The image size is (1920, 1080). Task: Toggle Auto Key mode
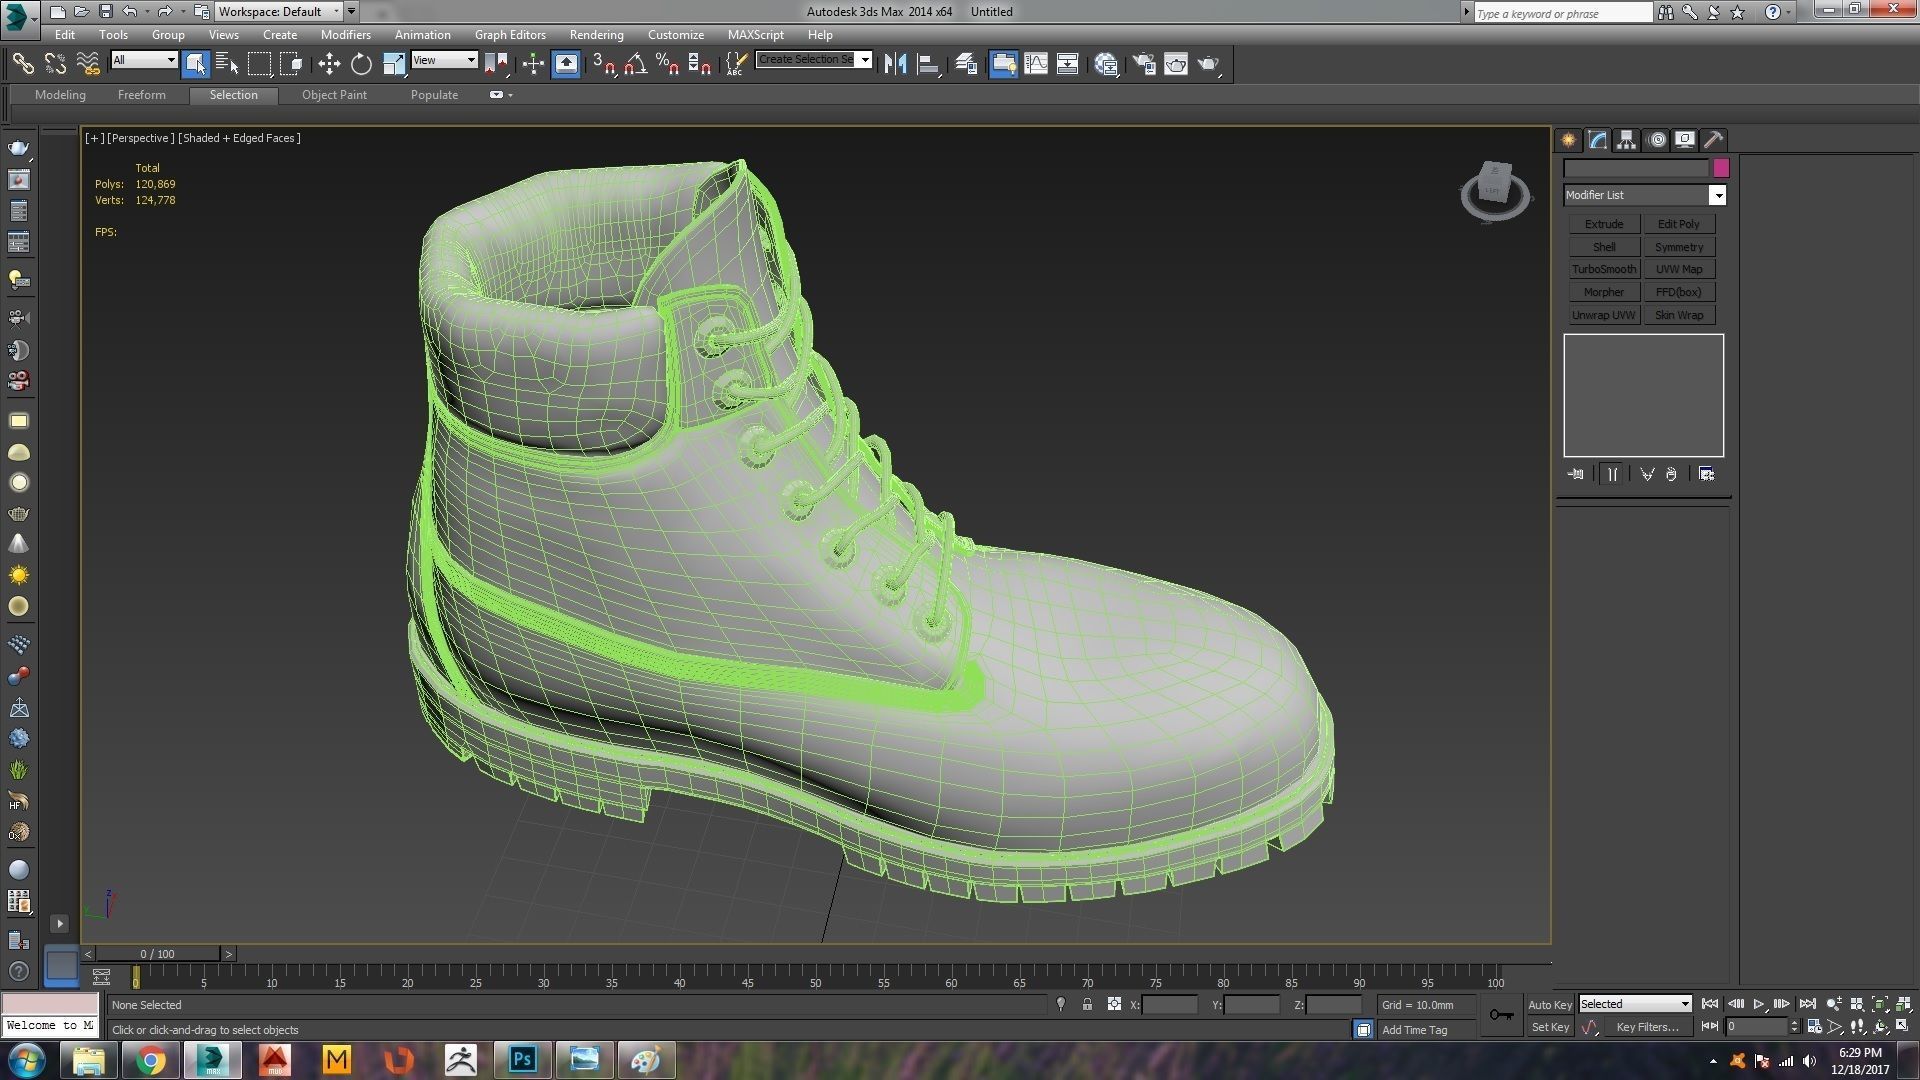tap(1549, 1004)
